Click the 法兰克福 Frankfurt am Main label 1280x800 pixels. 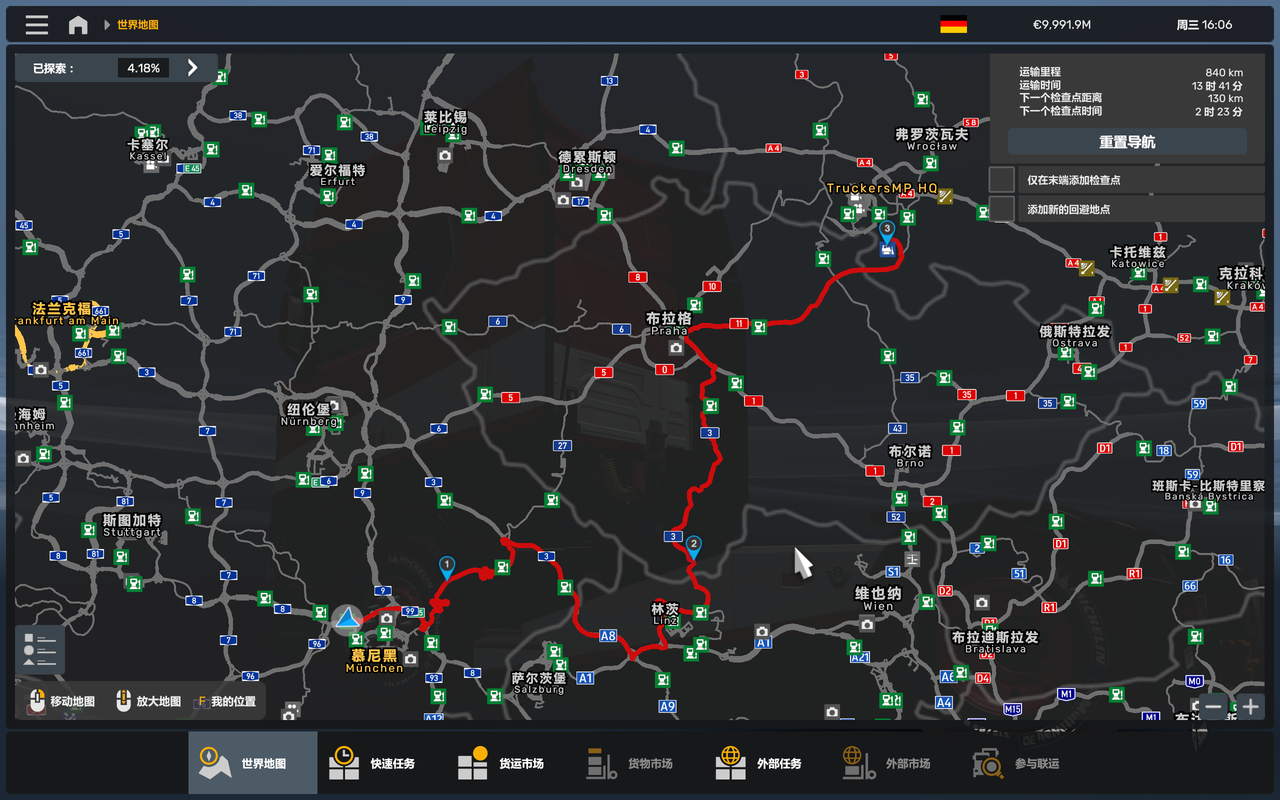point(66,314)
